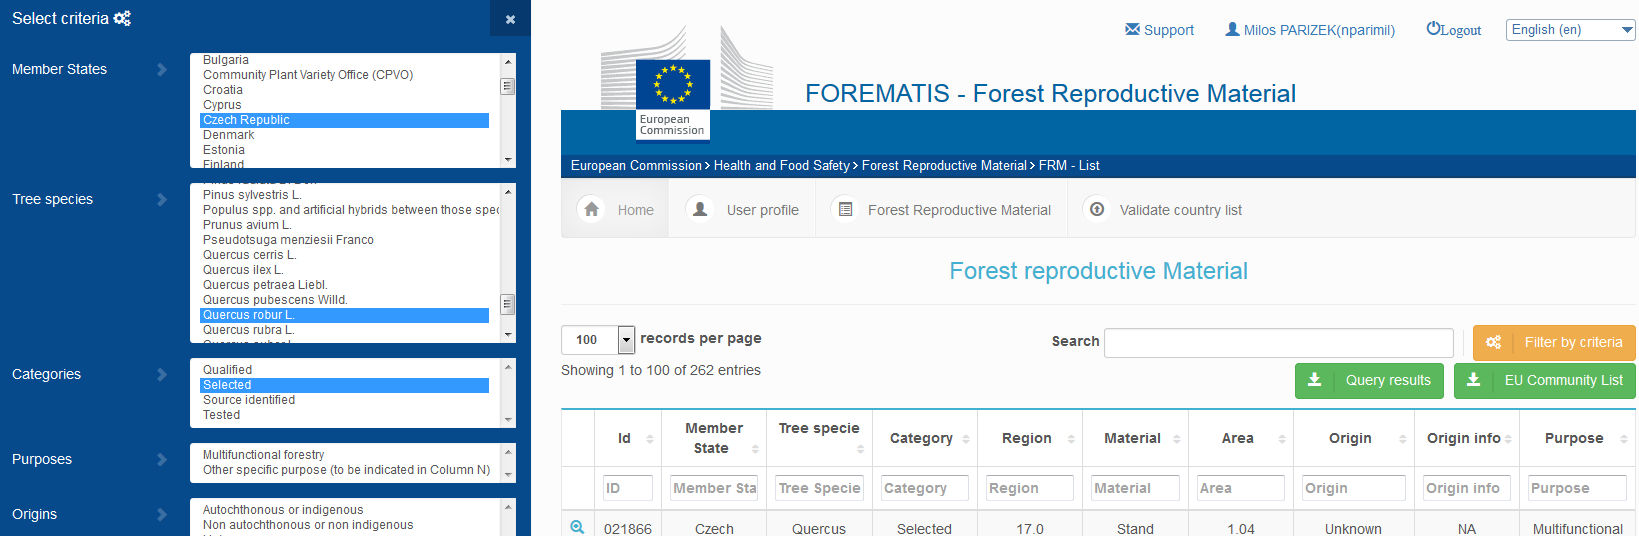The width and height of the screenshot is (1639, 536).
Task: Select Pseudotsuga menziesii Franco species
Action: point(344,240)
